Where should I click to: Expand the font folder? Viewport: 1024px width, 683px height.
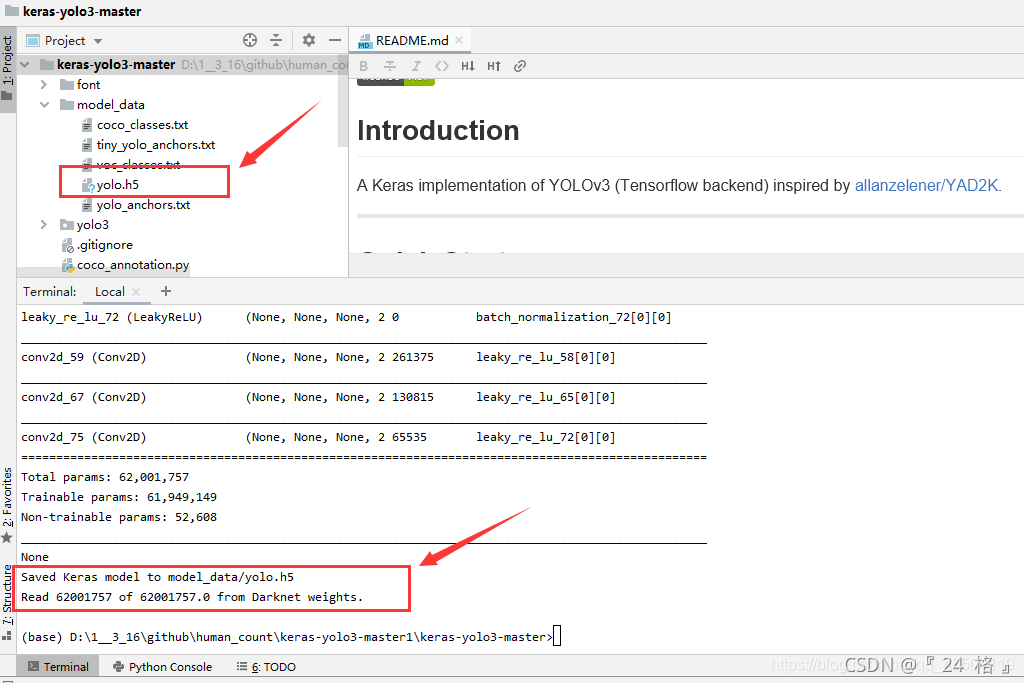44,85
